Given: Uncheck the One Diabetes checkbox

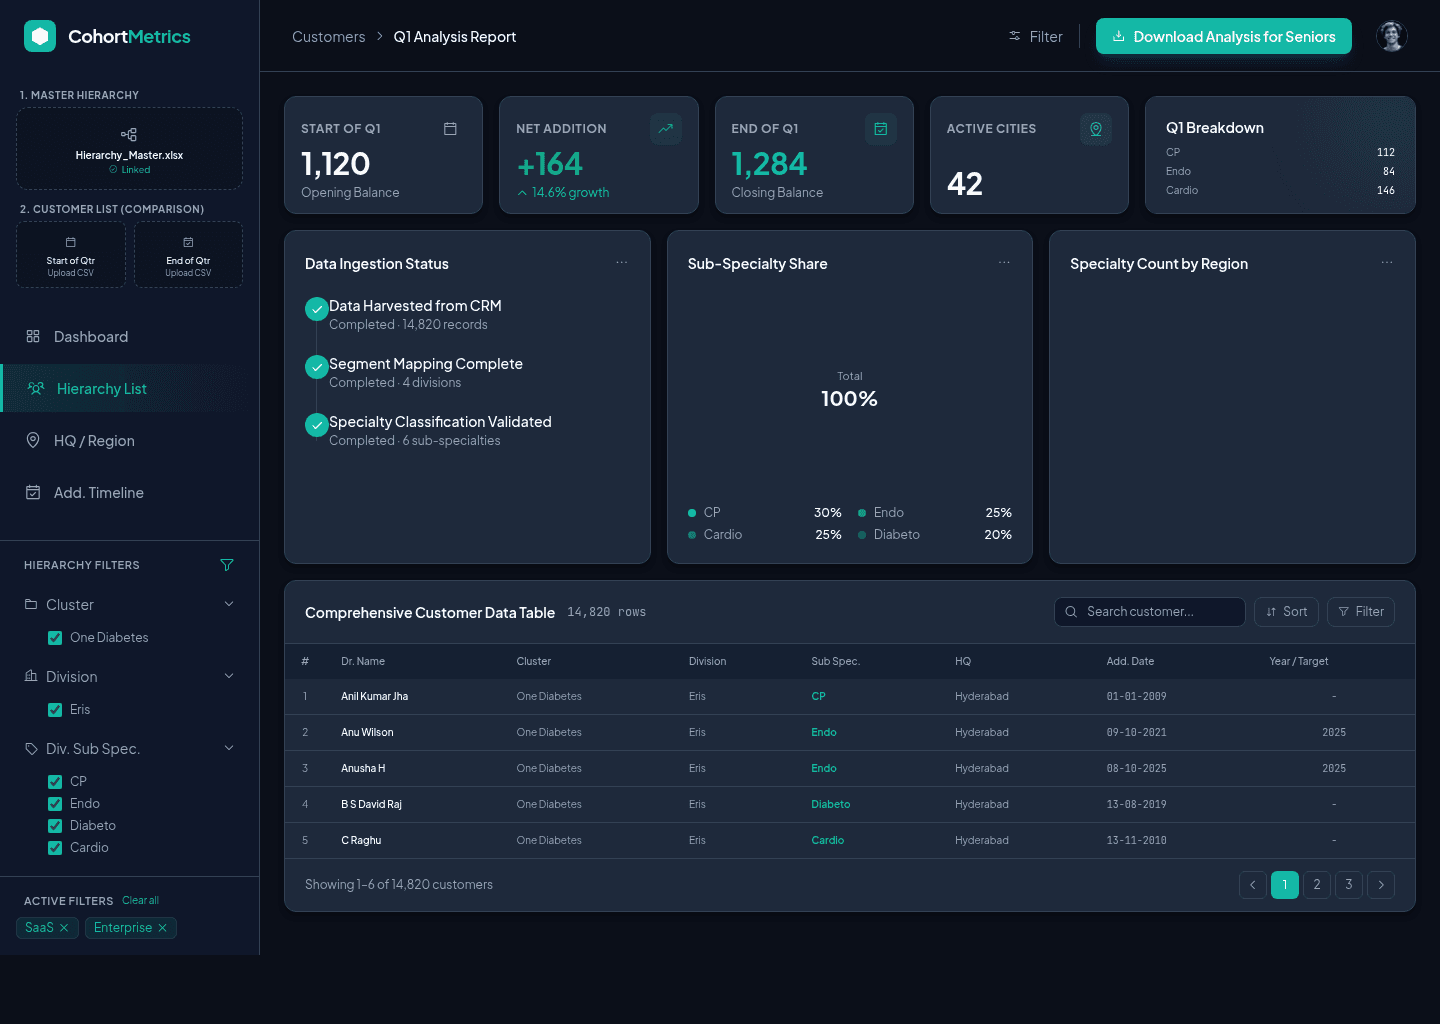Looking at the screenshot, I should tap(55, 638).
